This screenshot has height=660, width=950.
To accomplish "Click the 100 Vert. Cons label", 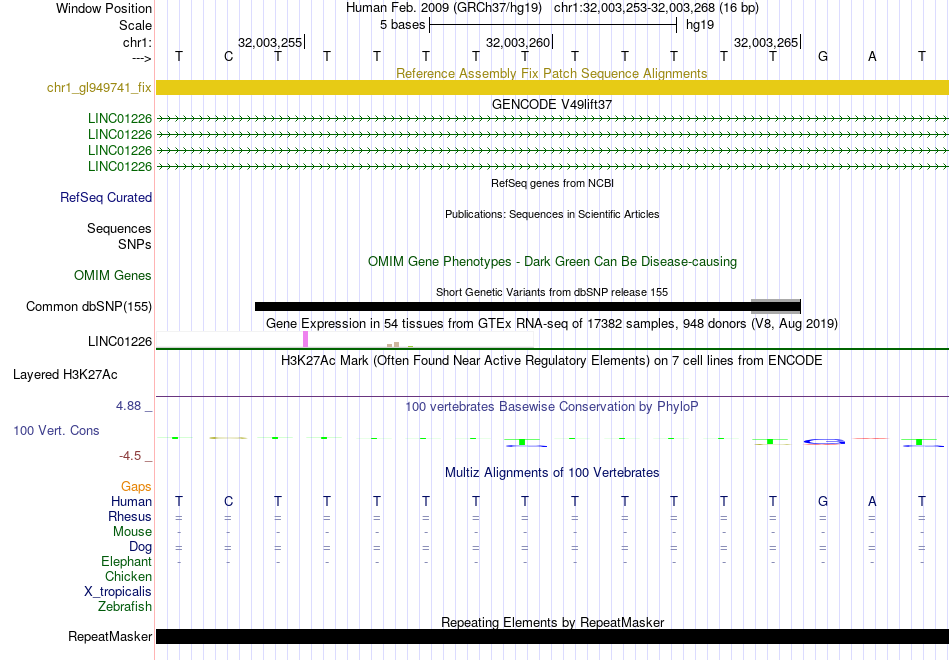I will click(x=56, y=431).
